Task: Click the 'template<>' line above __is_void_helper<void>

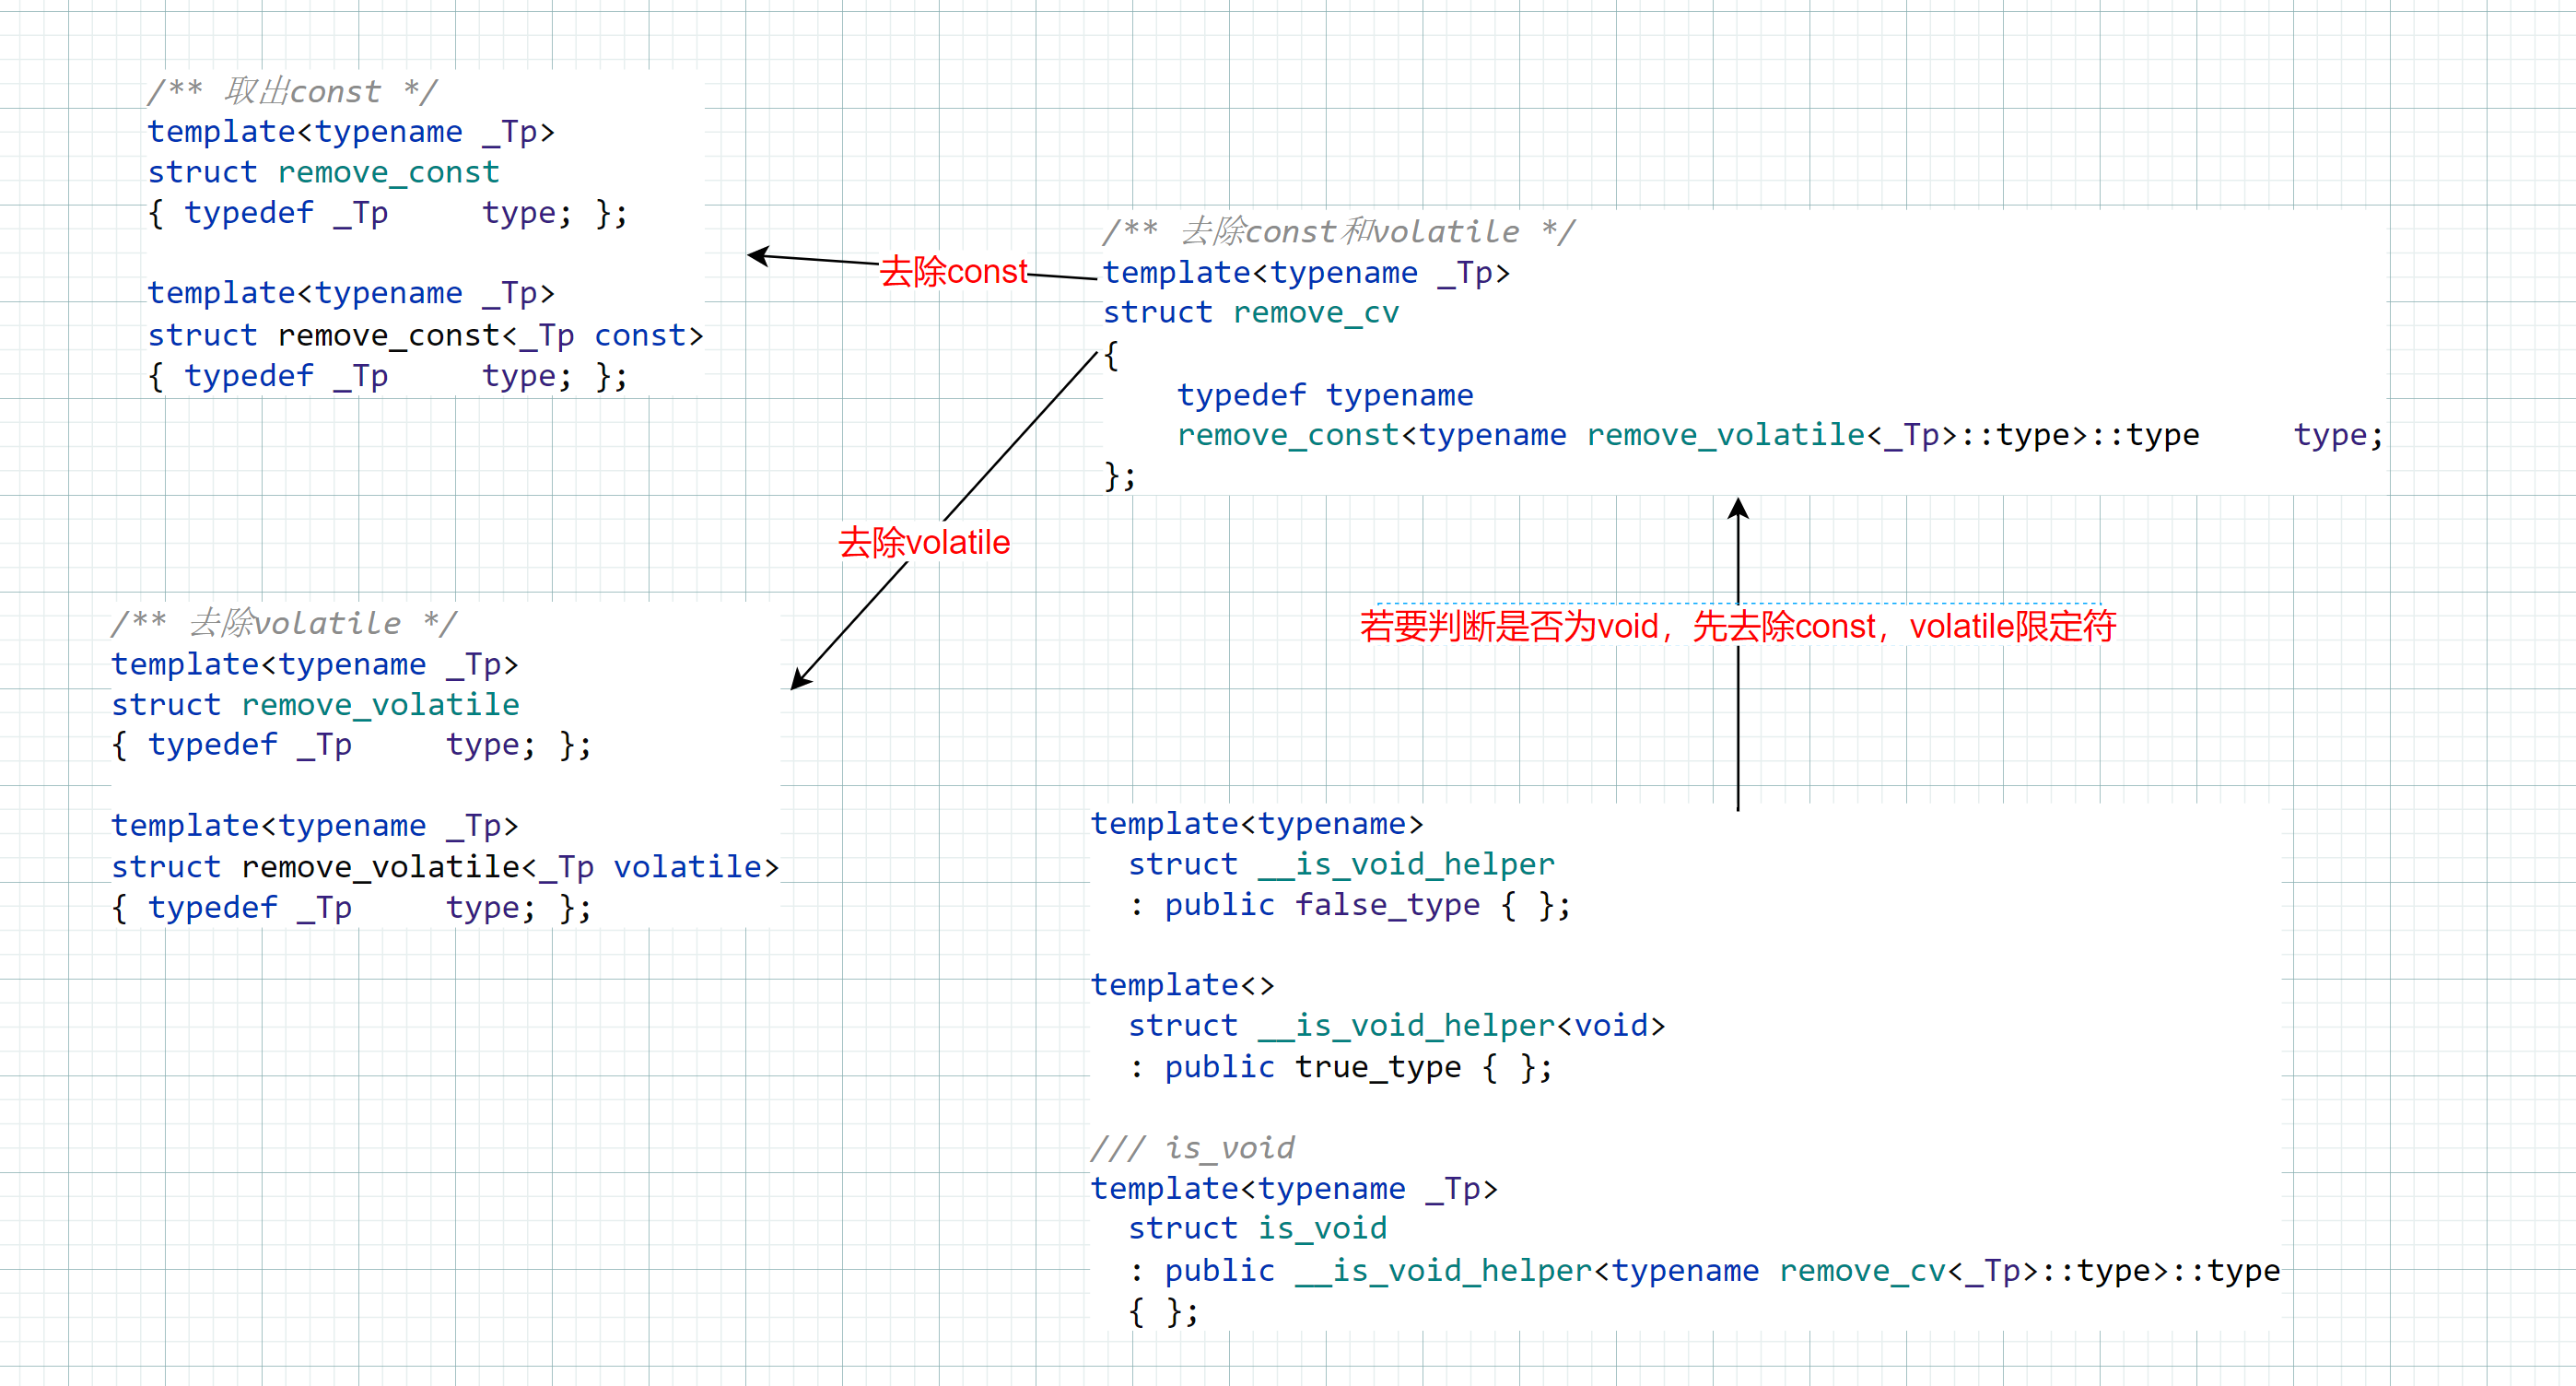Action: [1182, 985]
